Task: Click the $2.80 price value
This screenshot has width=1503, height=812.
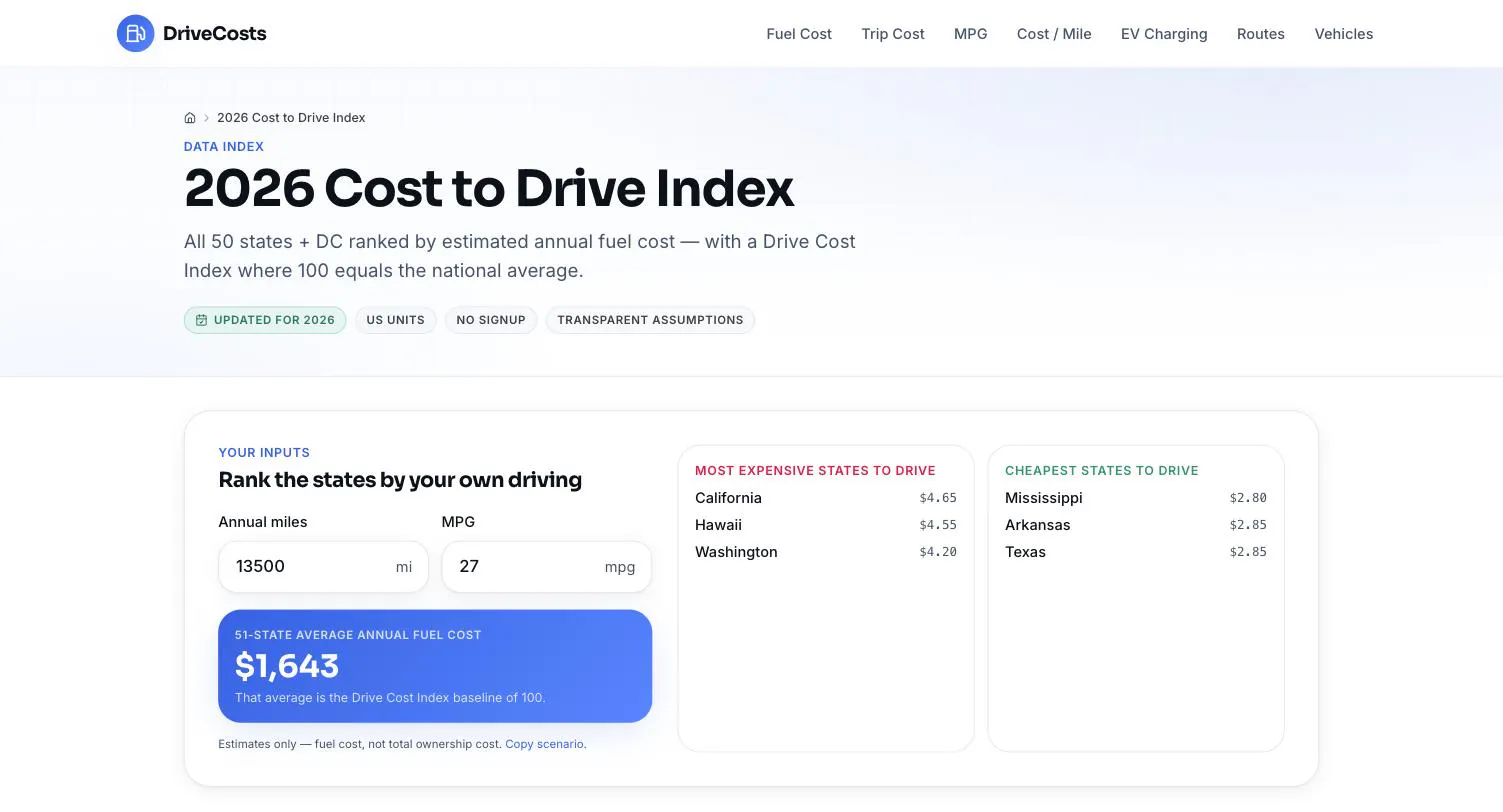Action: [x=1248, y=498]
